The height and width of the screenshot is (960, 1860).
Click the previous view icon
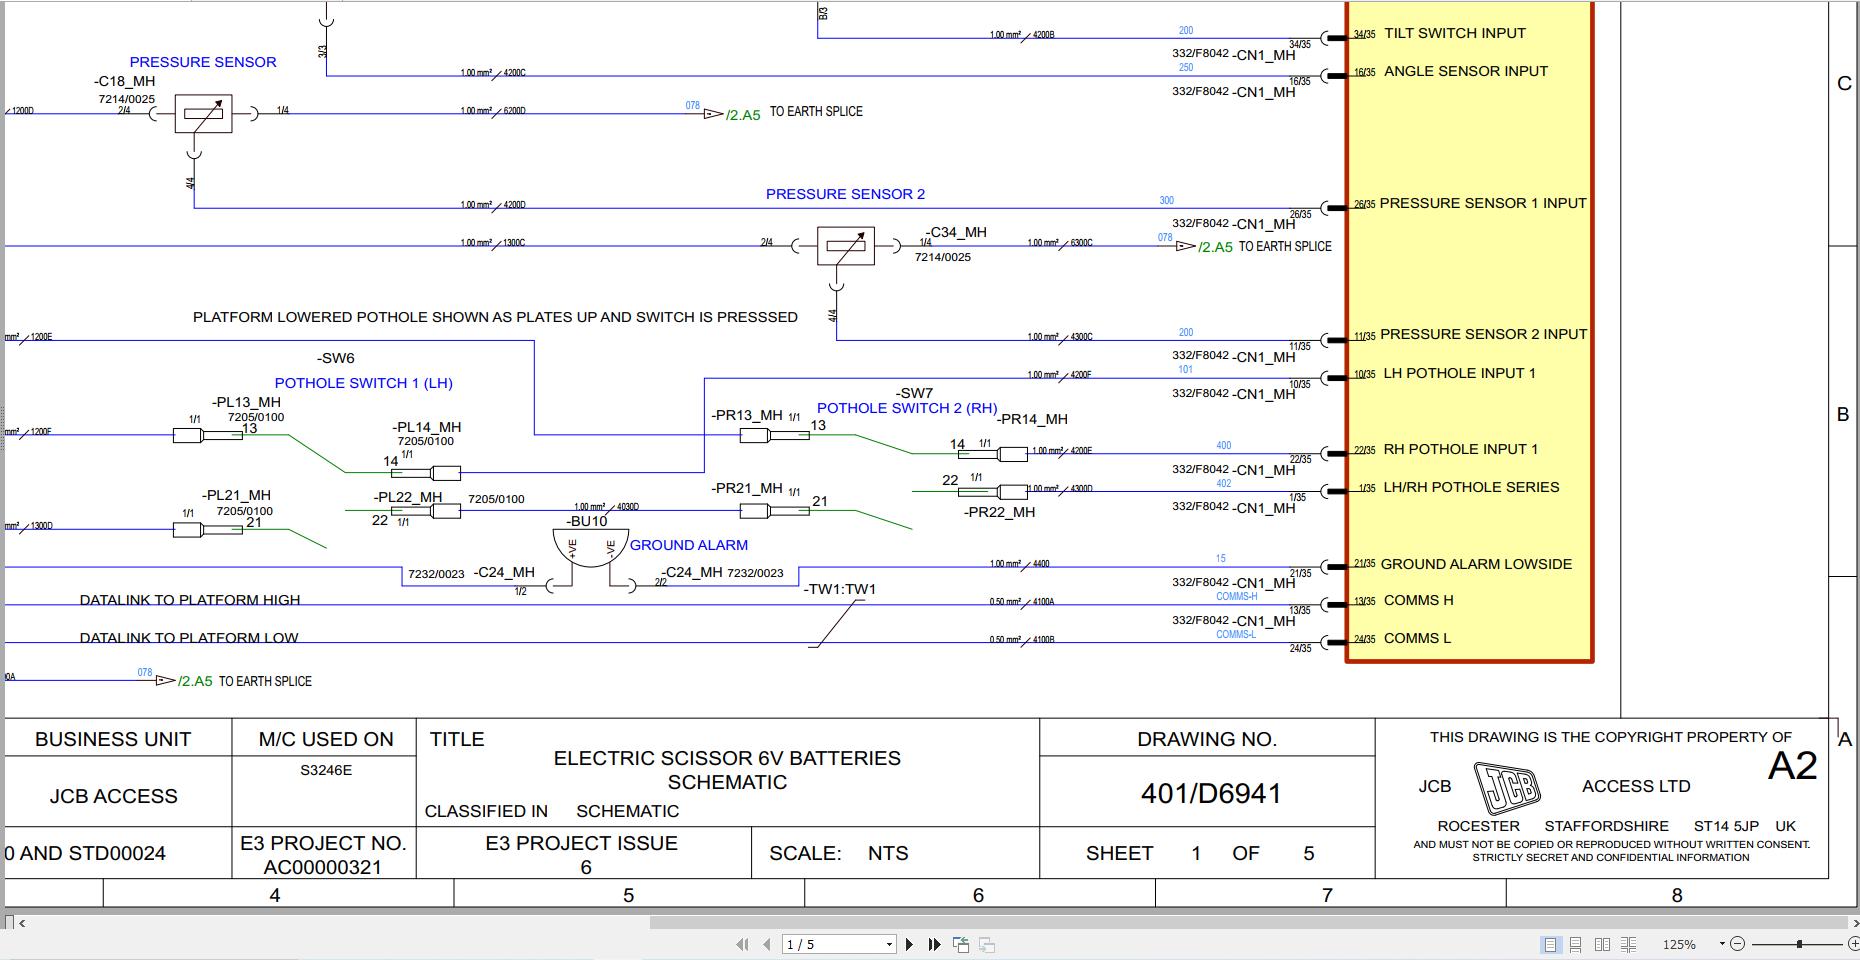tap(961, 944)
